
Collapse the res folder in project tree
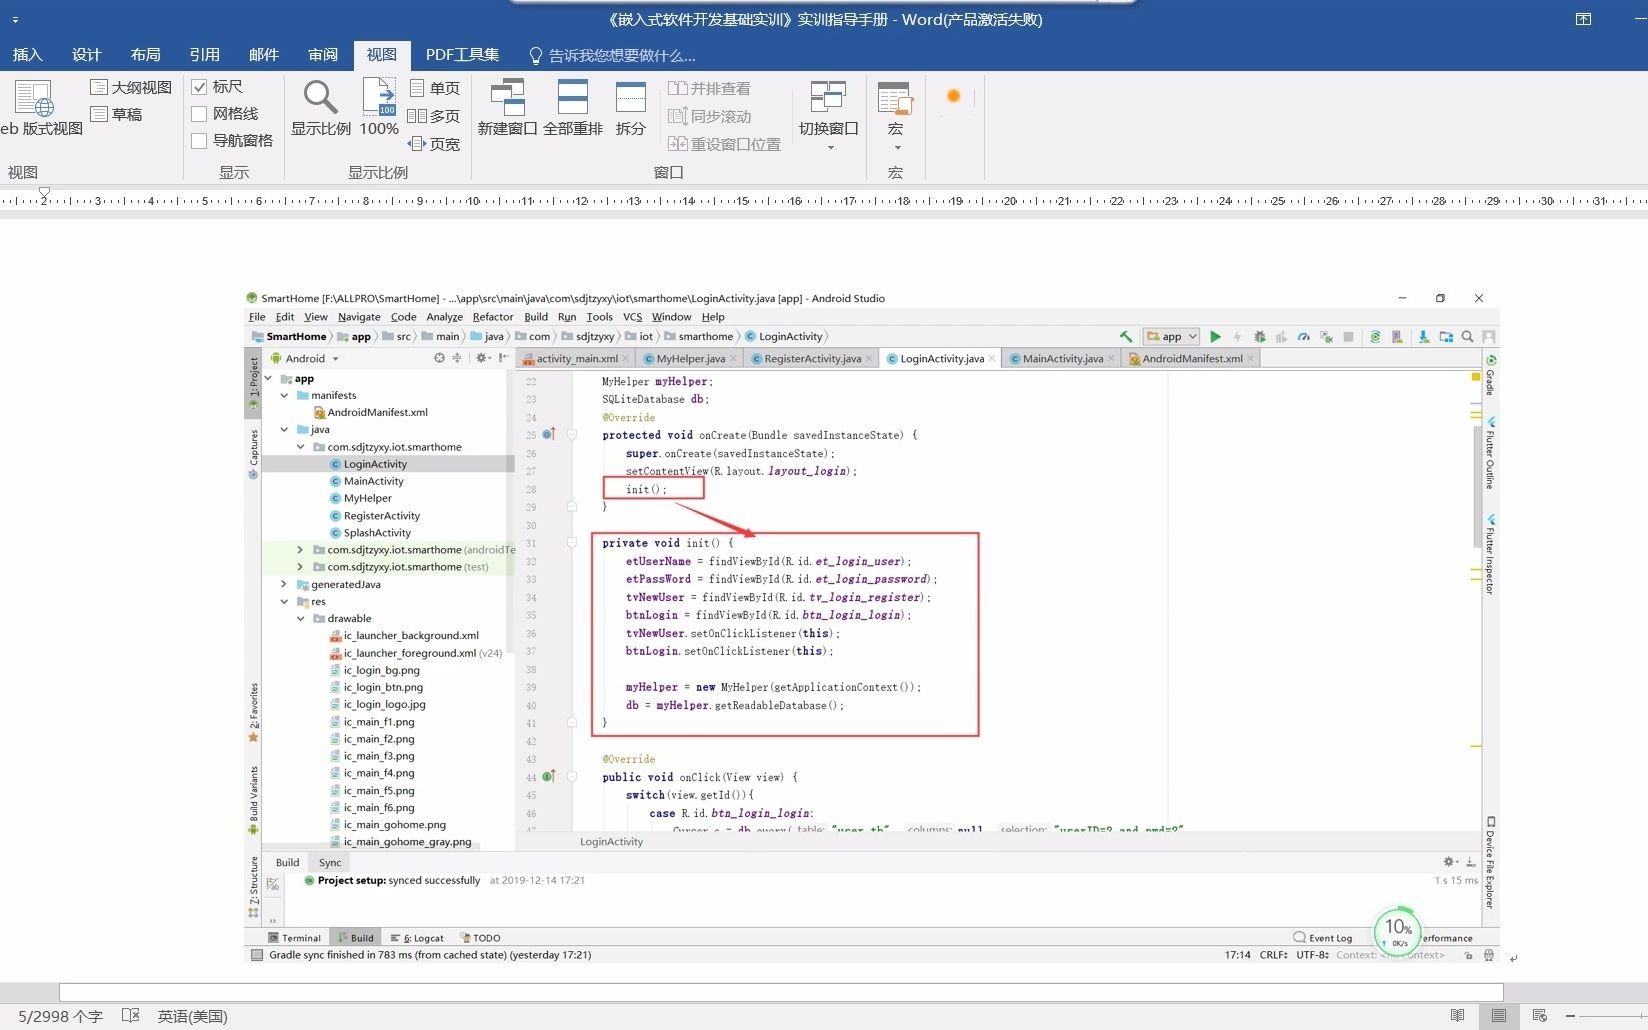285,601
